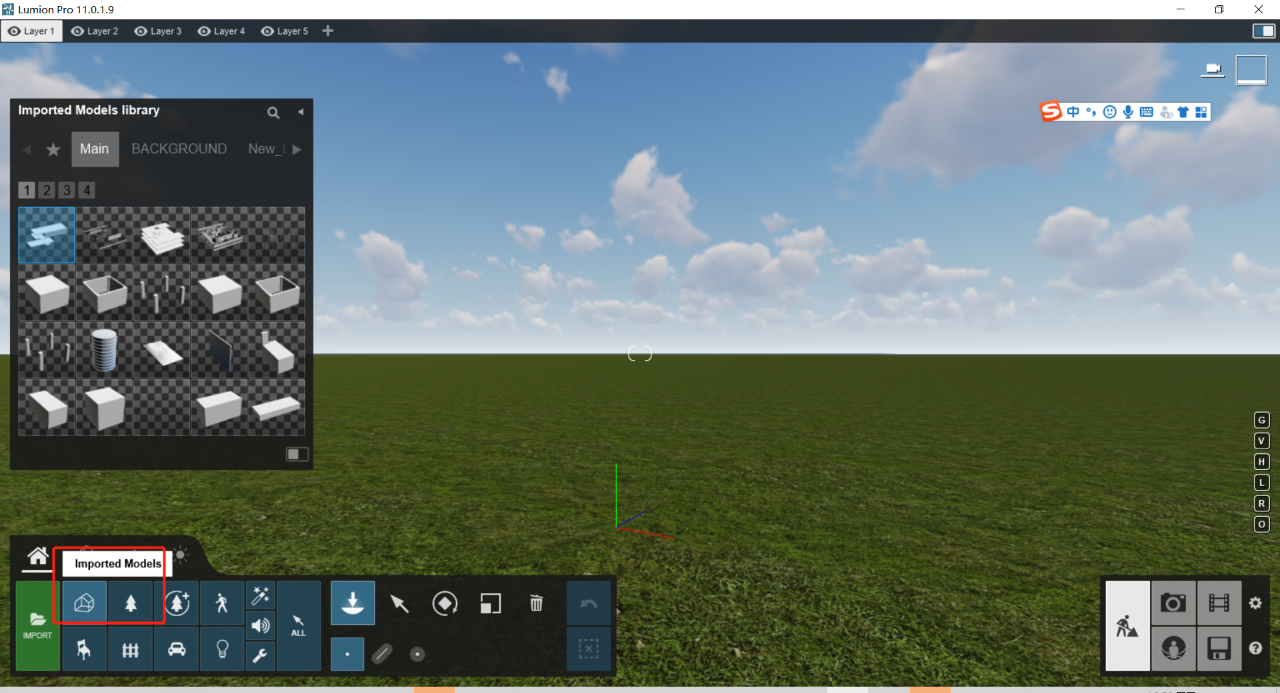Activate the Delete trash tool
The height and width of the screenshot is (693, 1280).
[536, 603]
